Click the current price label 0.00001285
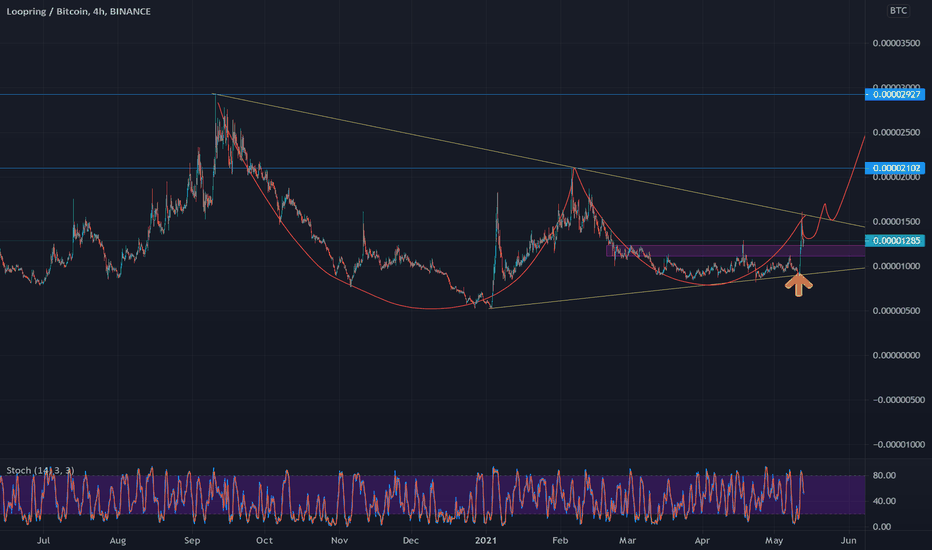 click(895, 241)
